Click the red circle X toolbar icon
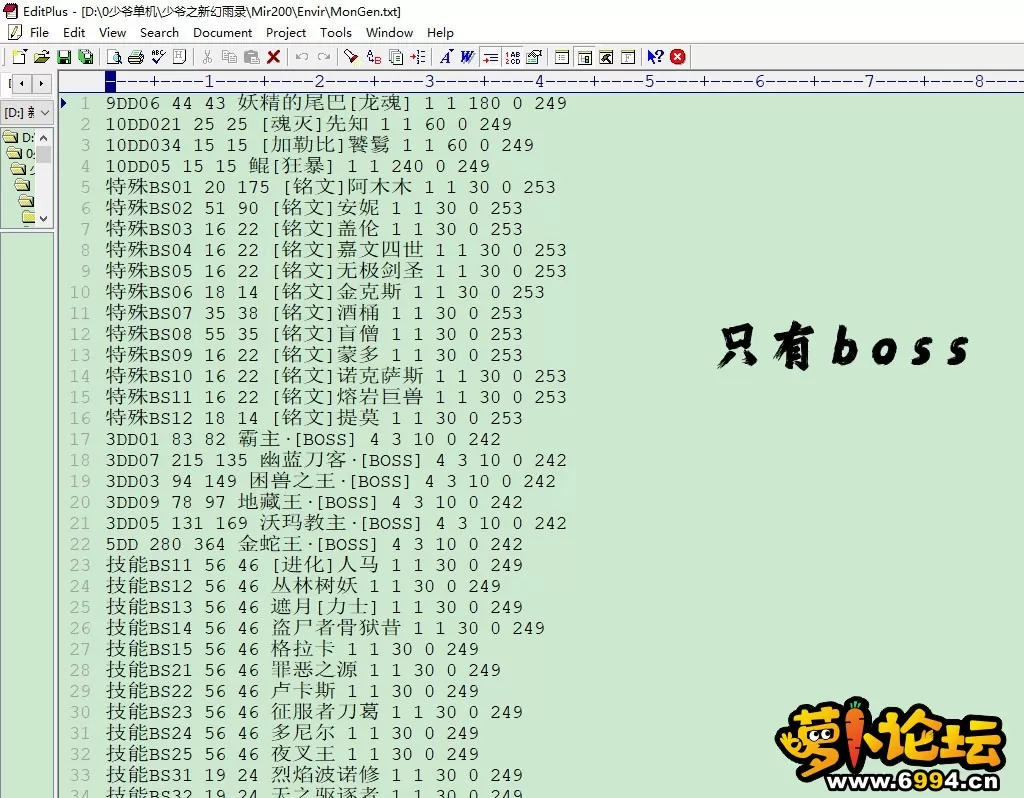The height and width of the screenshot is (798, 1024). (678, 57)
